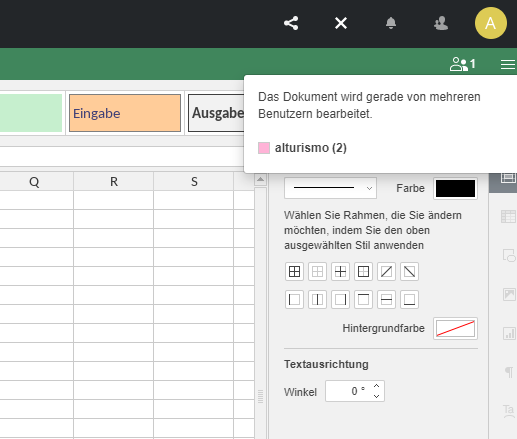Open the shape settings sidebar icon
The width and height of the screenshot is (517, 439).
pos(509,255)
